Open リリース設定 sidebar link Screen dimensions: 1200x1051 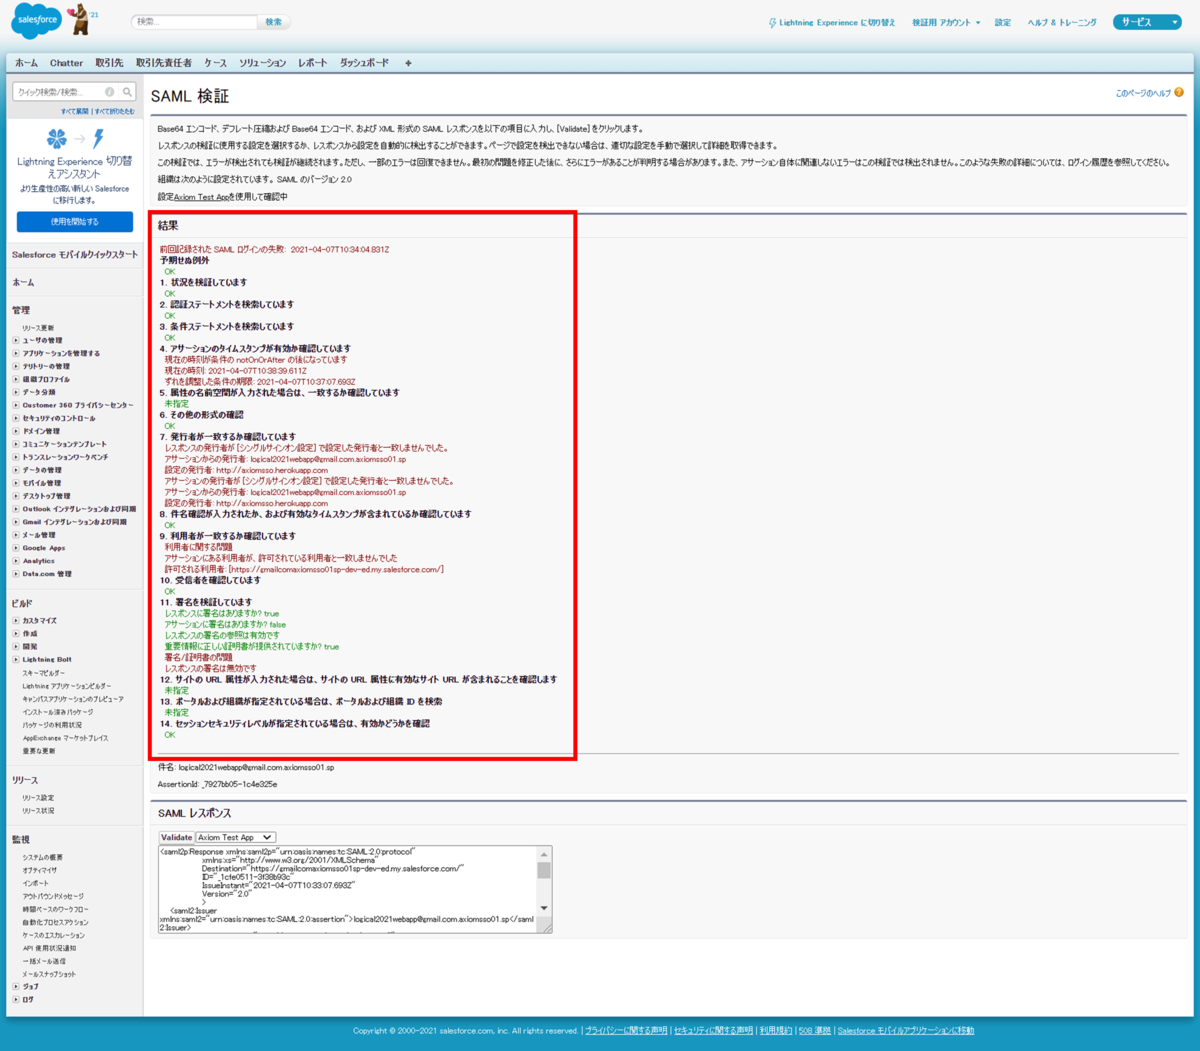pos(38,798)
